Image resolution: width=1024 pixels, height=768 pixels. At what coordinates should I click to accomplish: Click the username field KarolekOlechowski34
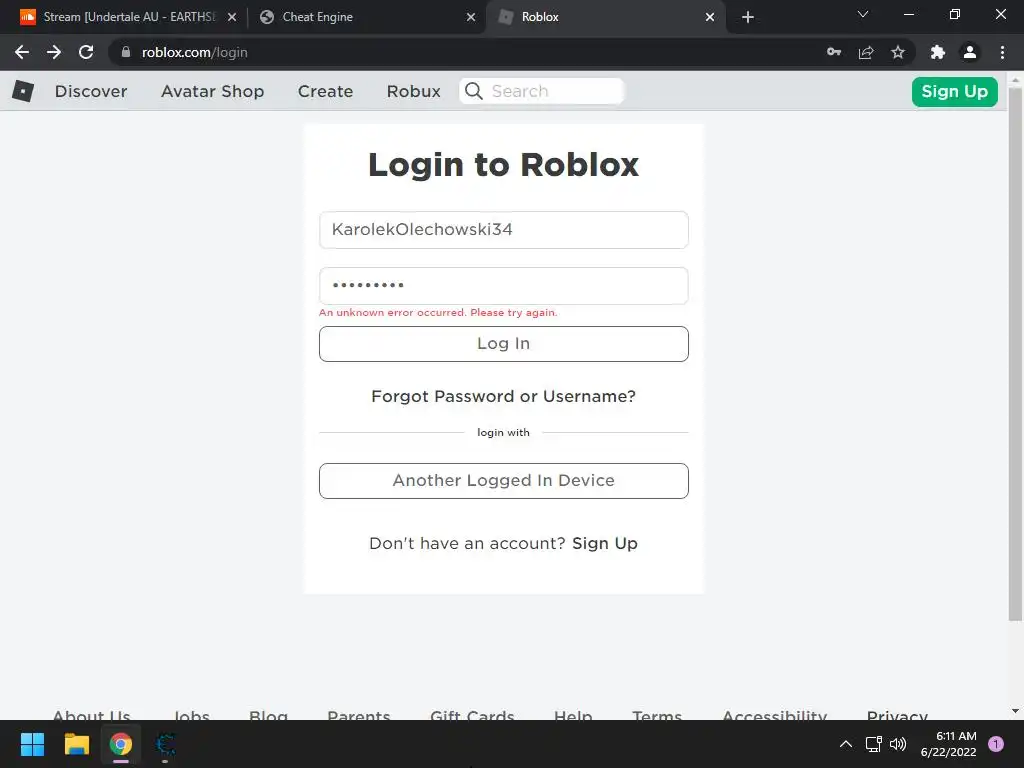(x=504, y=230)
